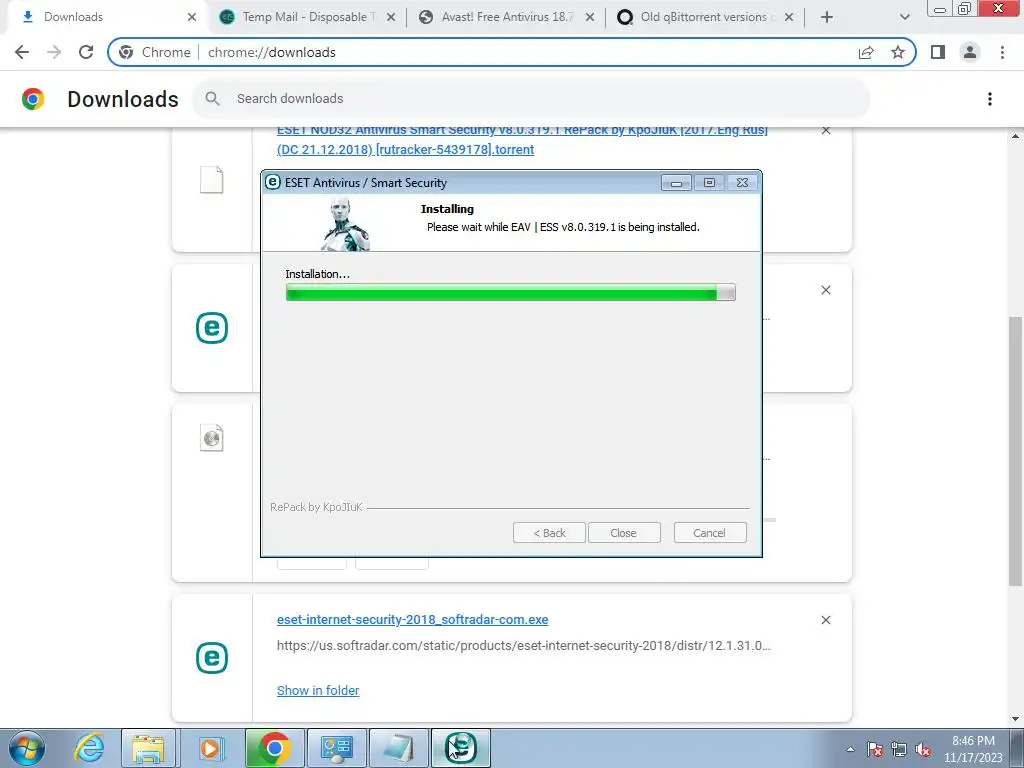The image size is (1024, 768).
Task: Click the Chrome site info chip
Action: 155,52
